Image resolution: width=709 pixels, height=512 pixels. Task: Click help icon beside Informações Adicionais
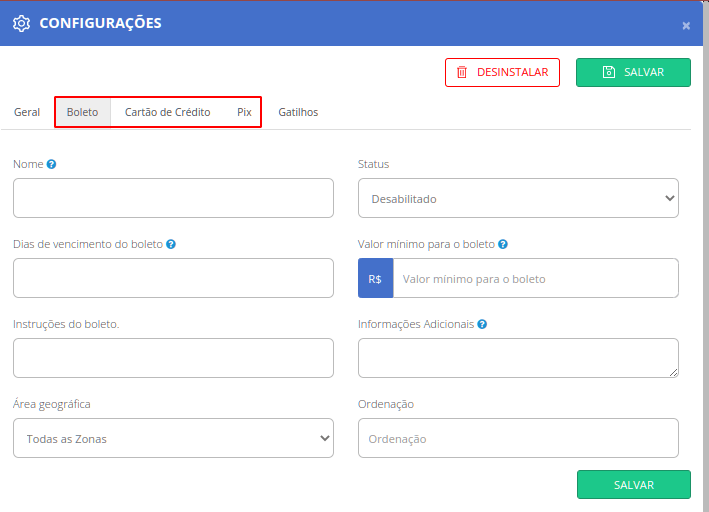point(482,324)
